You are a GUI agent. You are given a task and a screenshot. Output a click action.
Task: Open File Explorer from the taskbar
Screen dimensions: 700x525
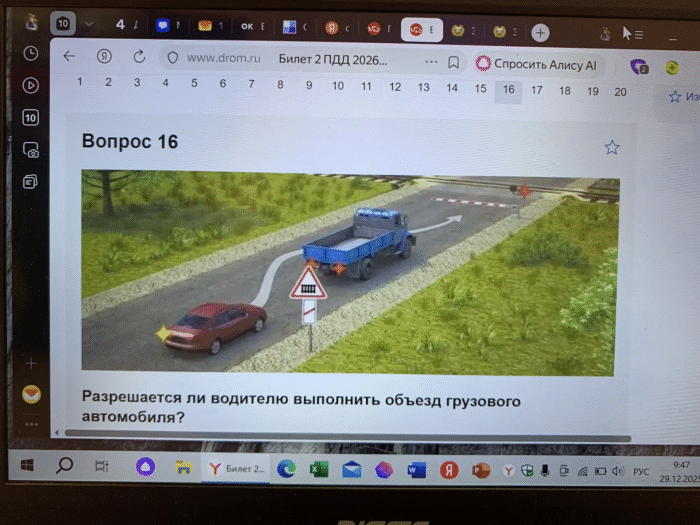183,468
